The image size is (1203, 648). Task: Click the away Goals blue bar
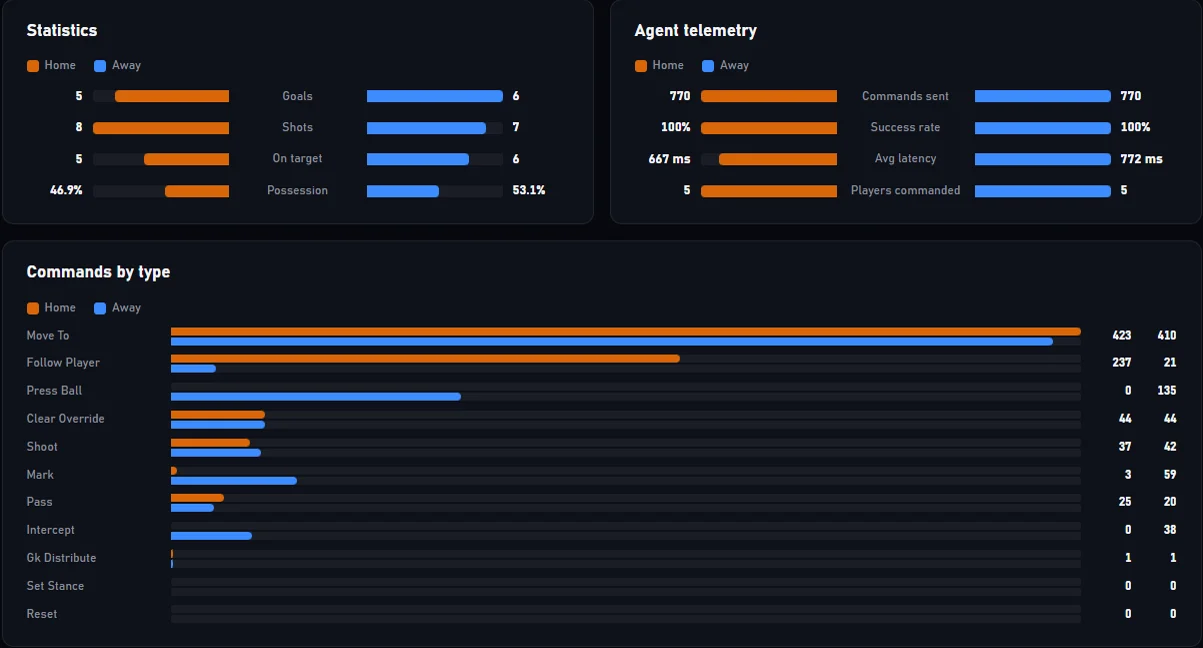435,96
